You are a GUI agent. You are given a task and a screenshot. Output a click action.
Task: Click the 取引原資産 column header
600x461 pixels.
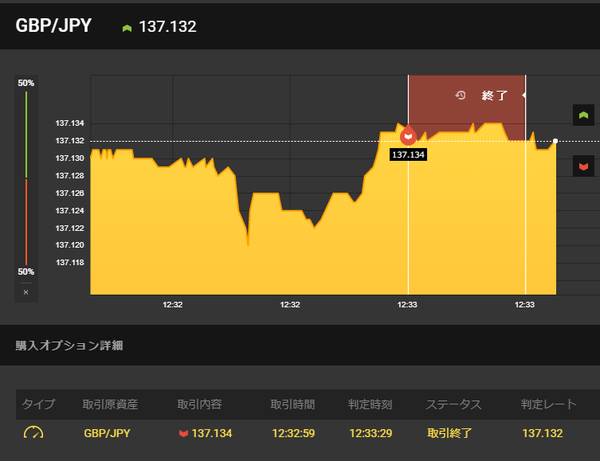click(x=110, y=404)
